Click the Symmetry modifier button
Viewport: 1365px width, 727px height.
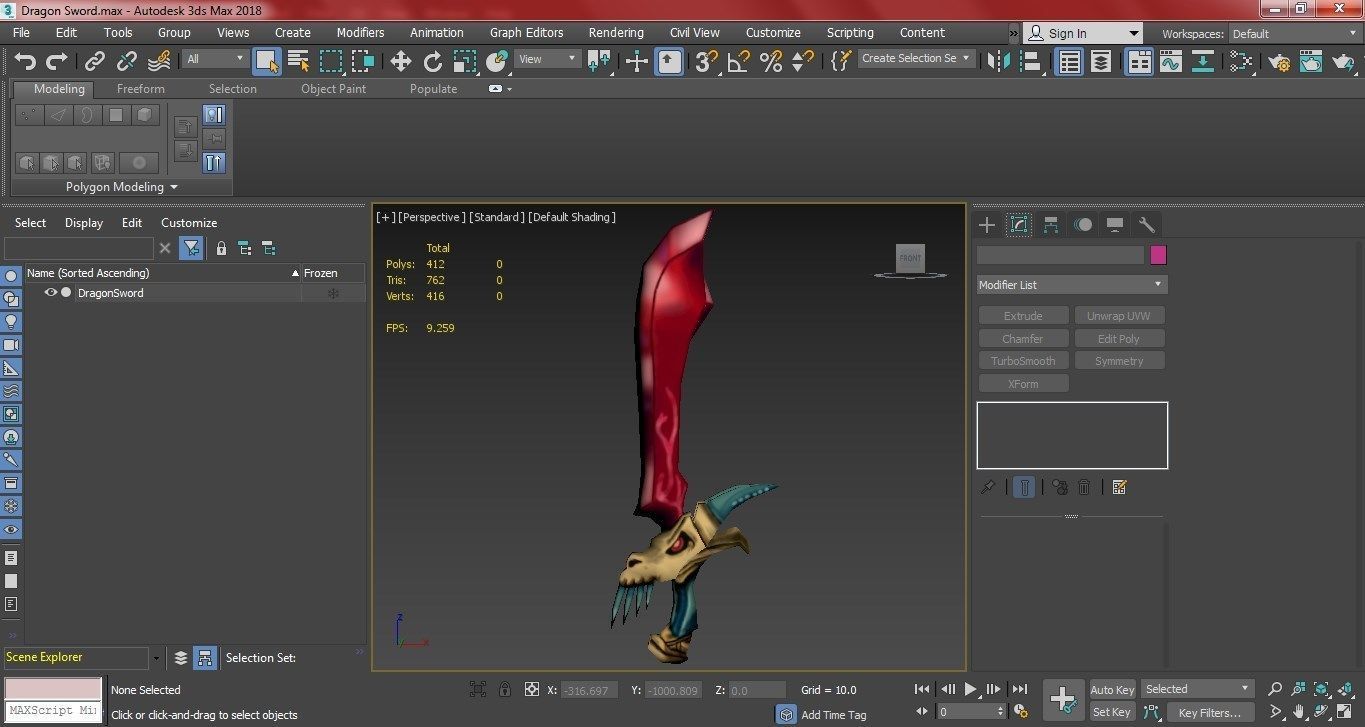coord(1119,361)
